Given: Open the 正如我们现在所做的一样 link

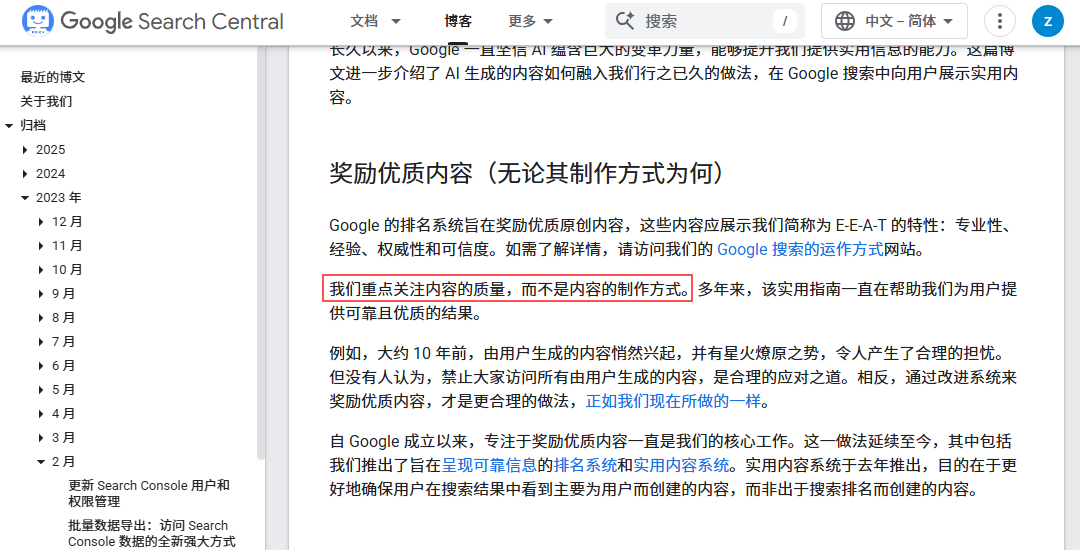Looking at the screenshot, I should (673, 401).
